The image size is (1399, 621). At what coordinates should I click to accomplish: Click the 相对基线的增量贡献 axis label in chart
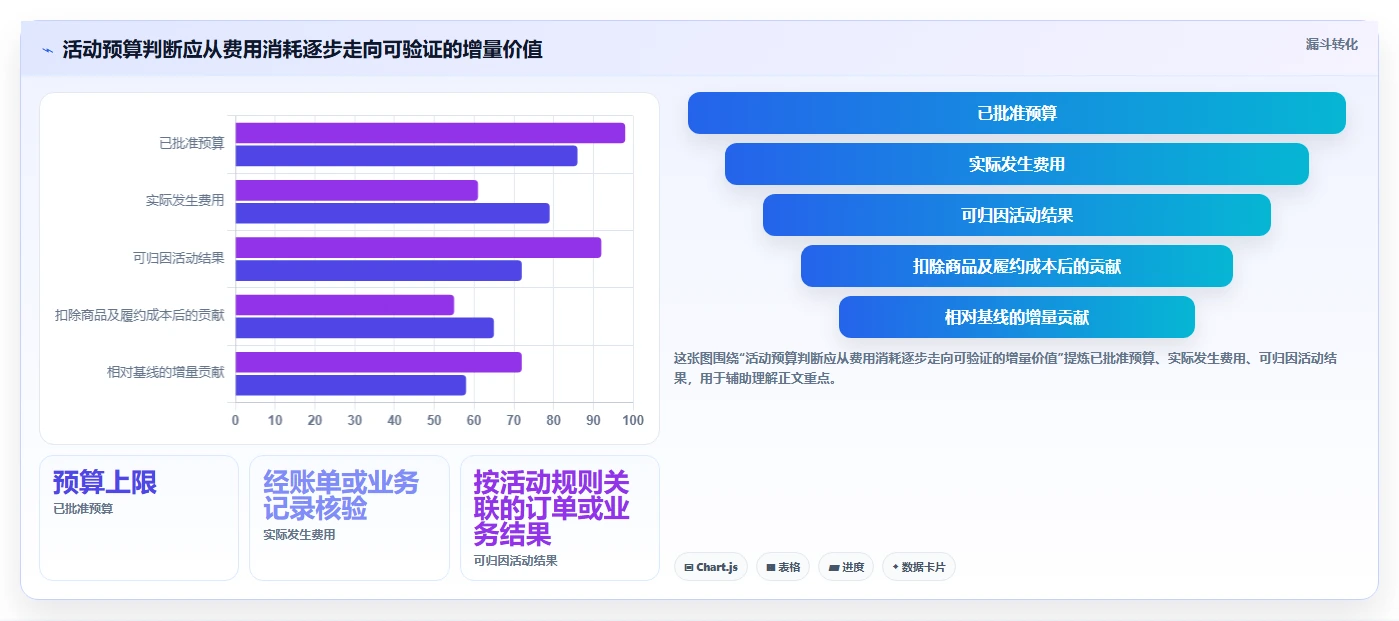pyautogui.click(x=165, y=372)
